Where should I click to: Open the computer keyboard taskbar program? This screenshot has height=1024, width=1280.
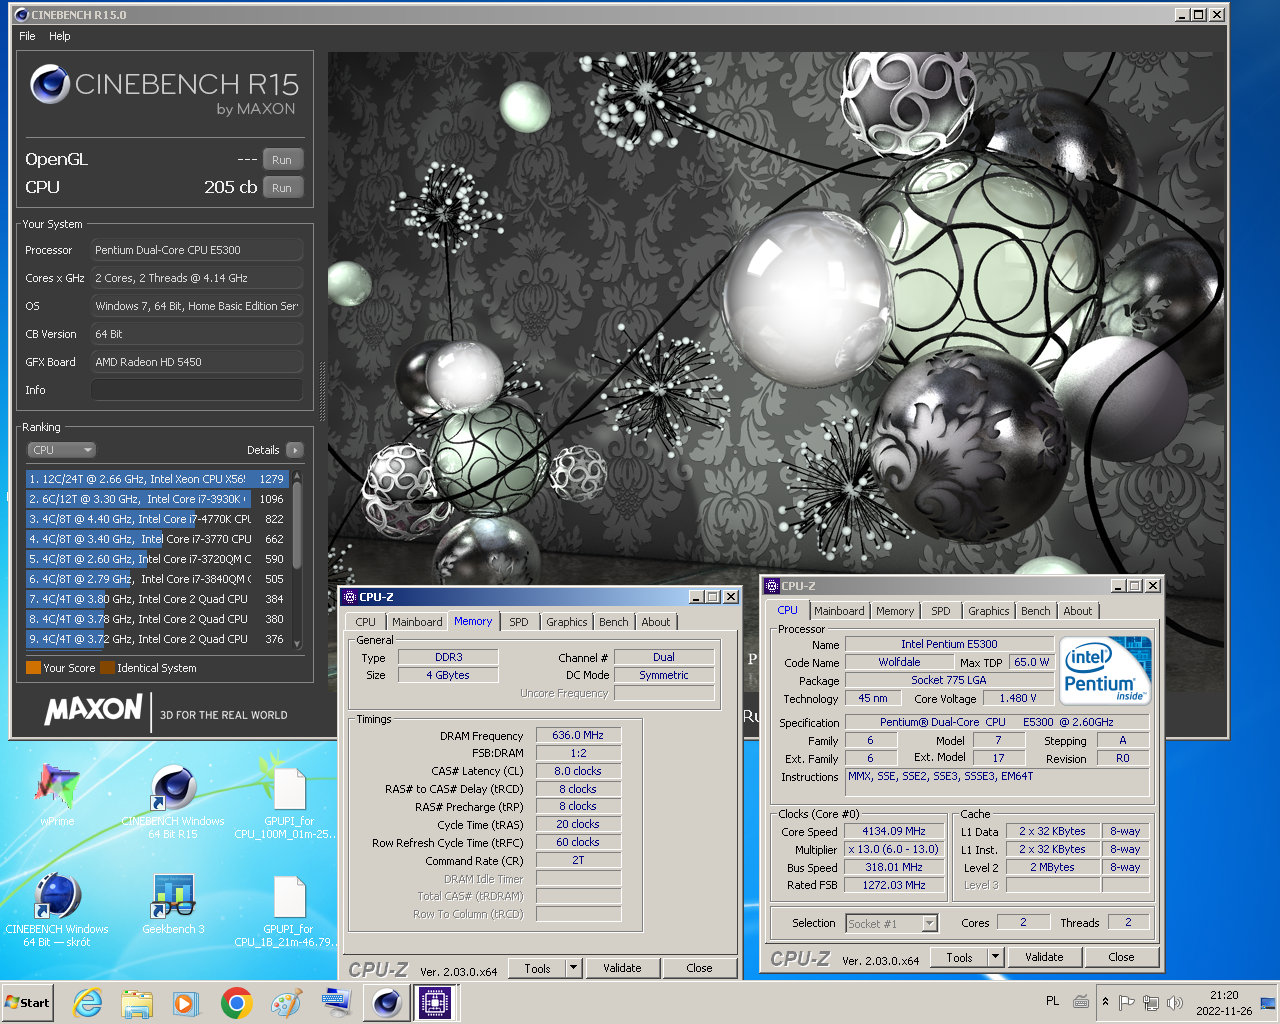pos(336,1003)
